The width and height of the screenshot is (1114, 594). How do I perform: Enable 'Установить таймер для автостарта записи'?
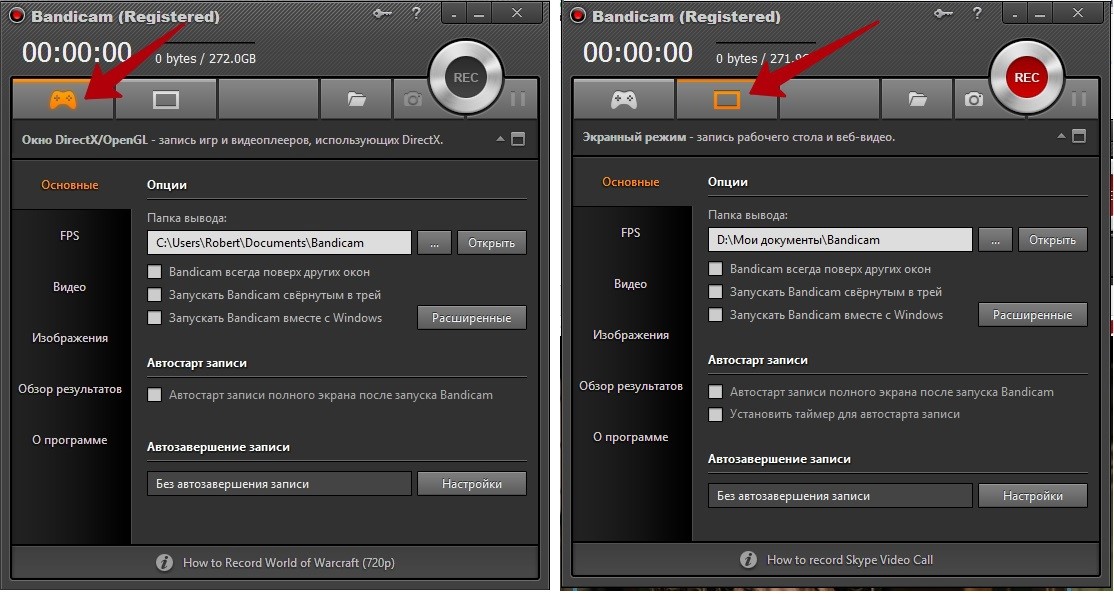[x=715, y=414]
